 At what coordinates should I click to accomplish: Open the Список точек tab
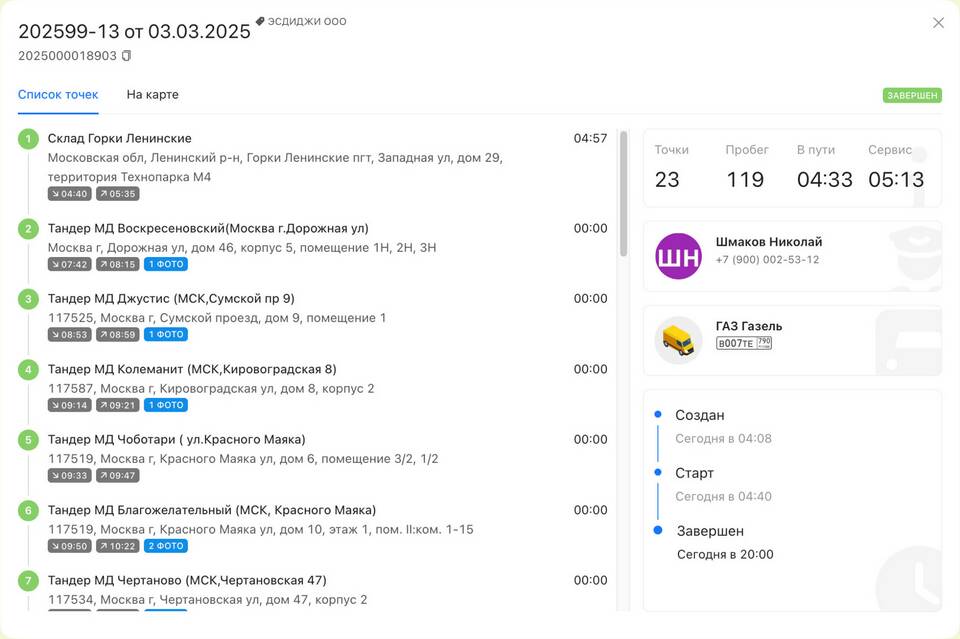(x=58, y=94)
